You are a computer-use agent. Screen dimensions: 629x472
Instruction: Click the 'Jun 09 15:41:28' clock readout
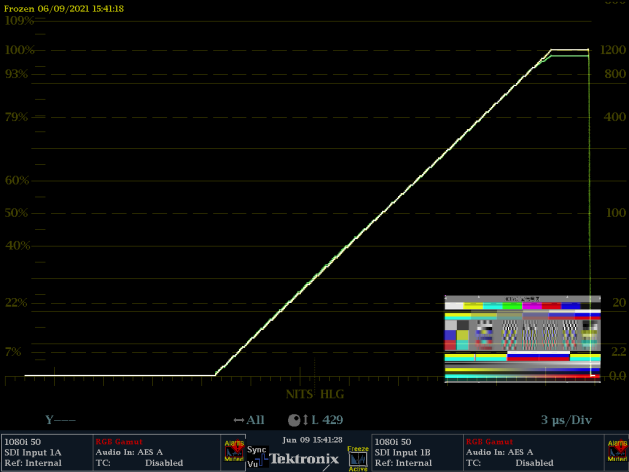point(312,440)
